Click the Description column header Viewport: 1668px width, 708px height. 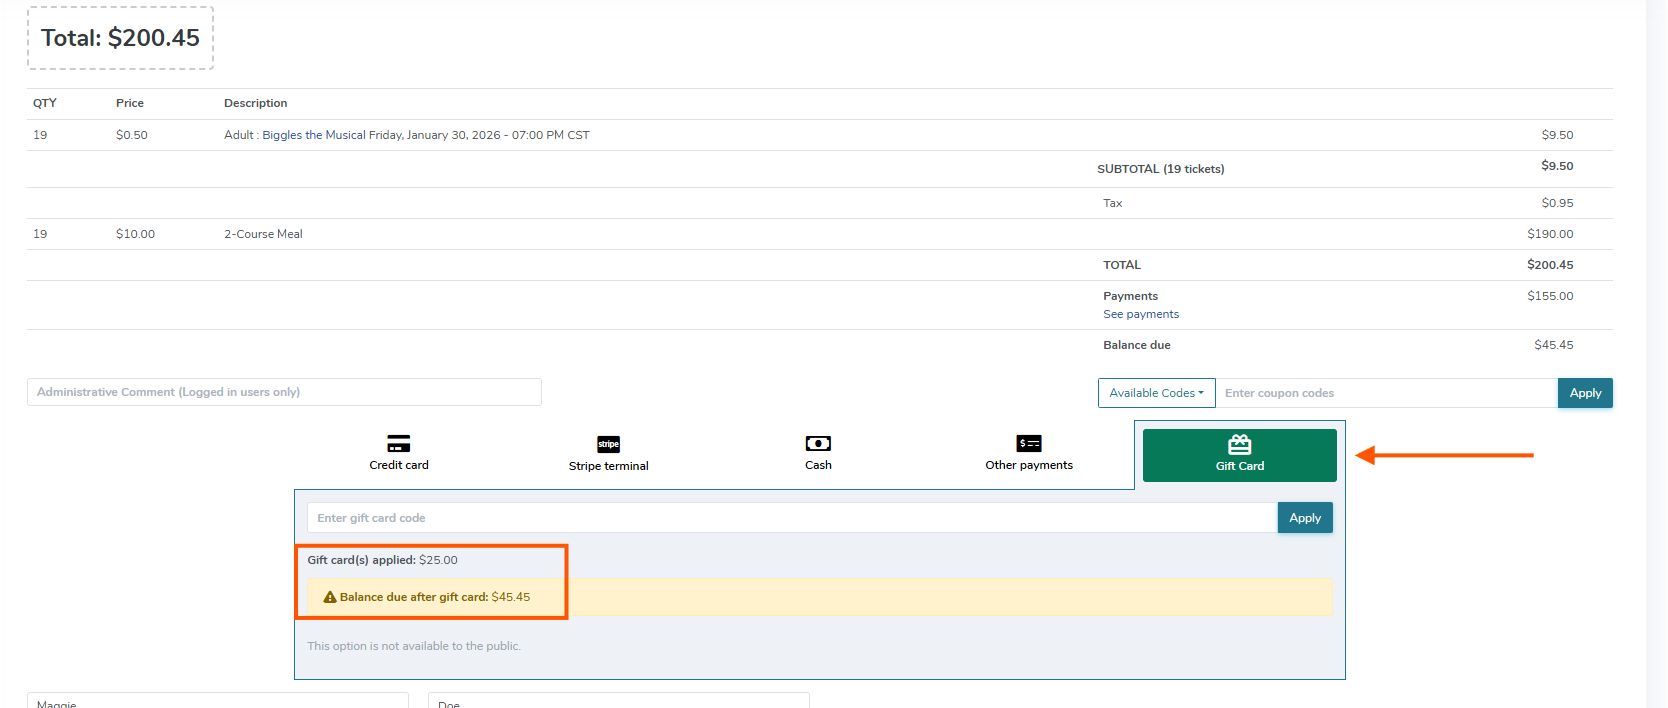(255, 103)
